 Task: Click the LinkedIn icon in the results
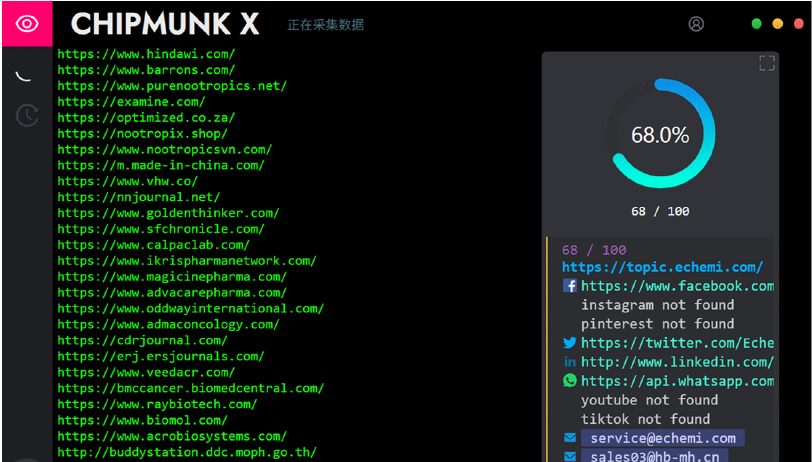tap(570, 362)
